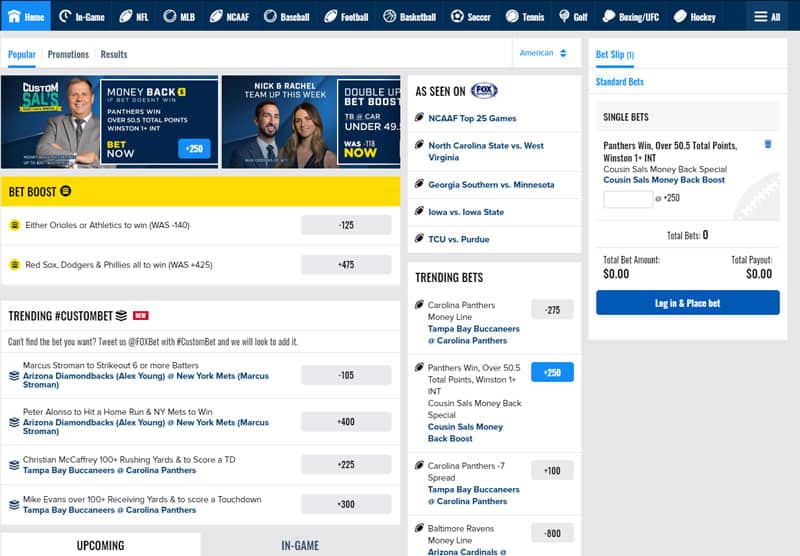Select the MLB baseball icon
The image size is (800, 556).
(169, 16)
